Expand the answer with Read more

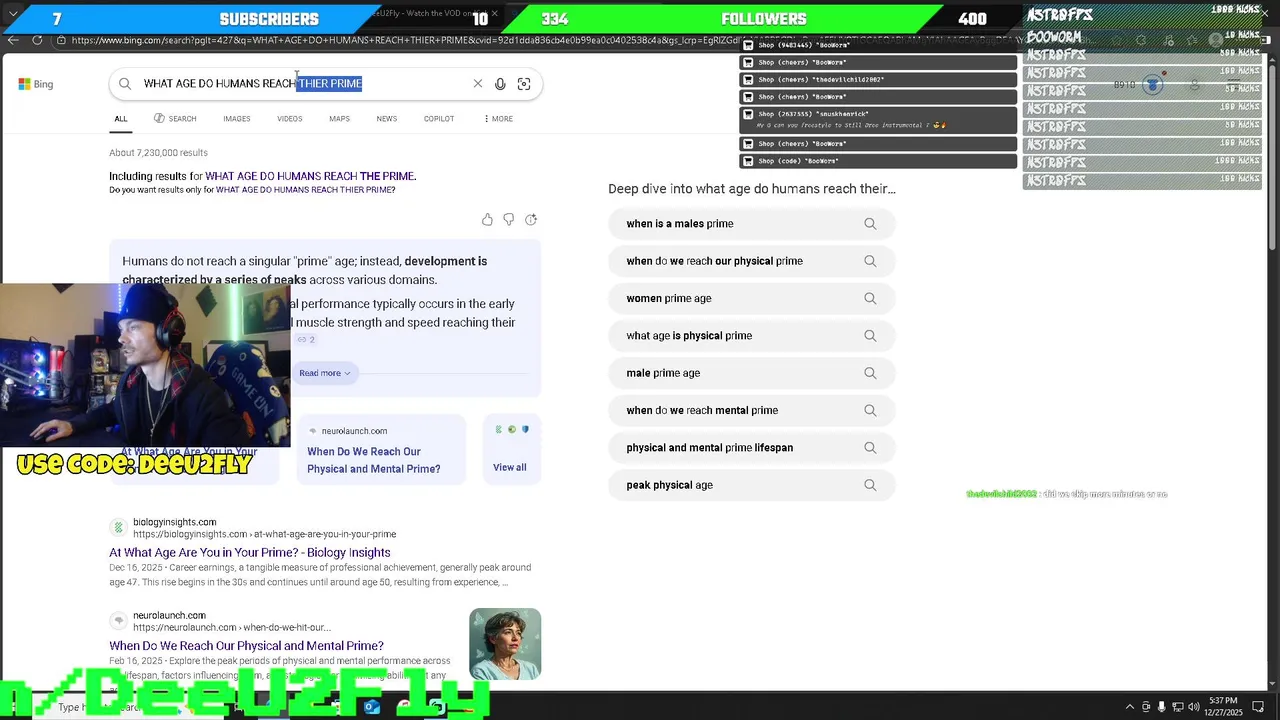point(325,373)
